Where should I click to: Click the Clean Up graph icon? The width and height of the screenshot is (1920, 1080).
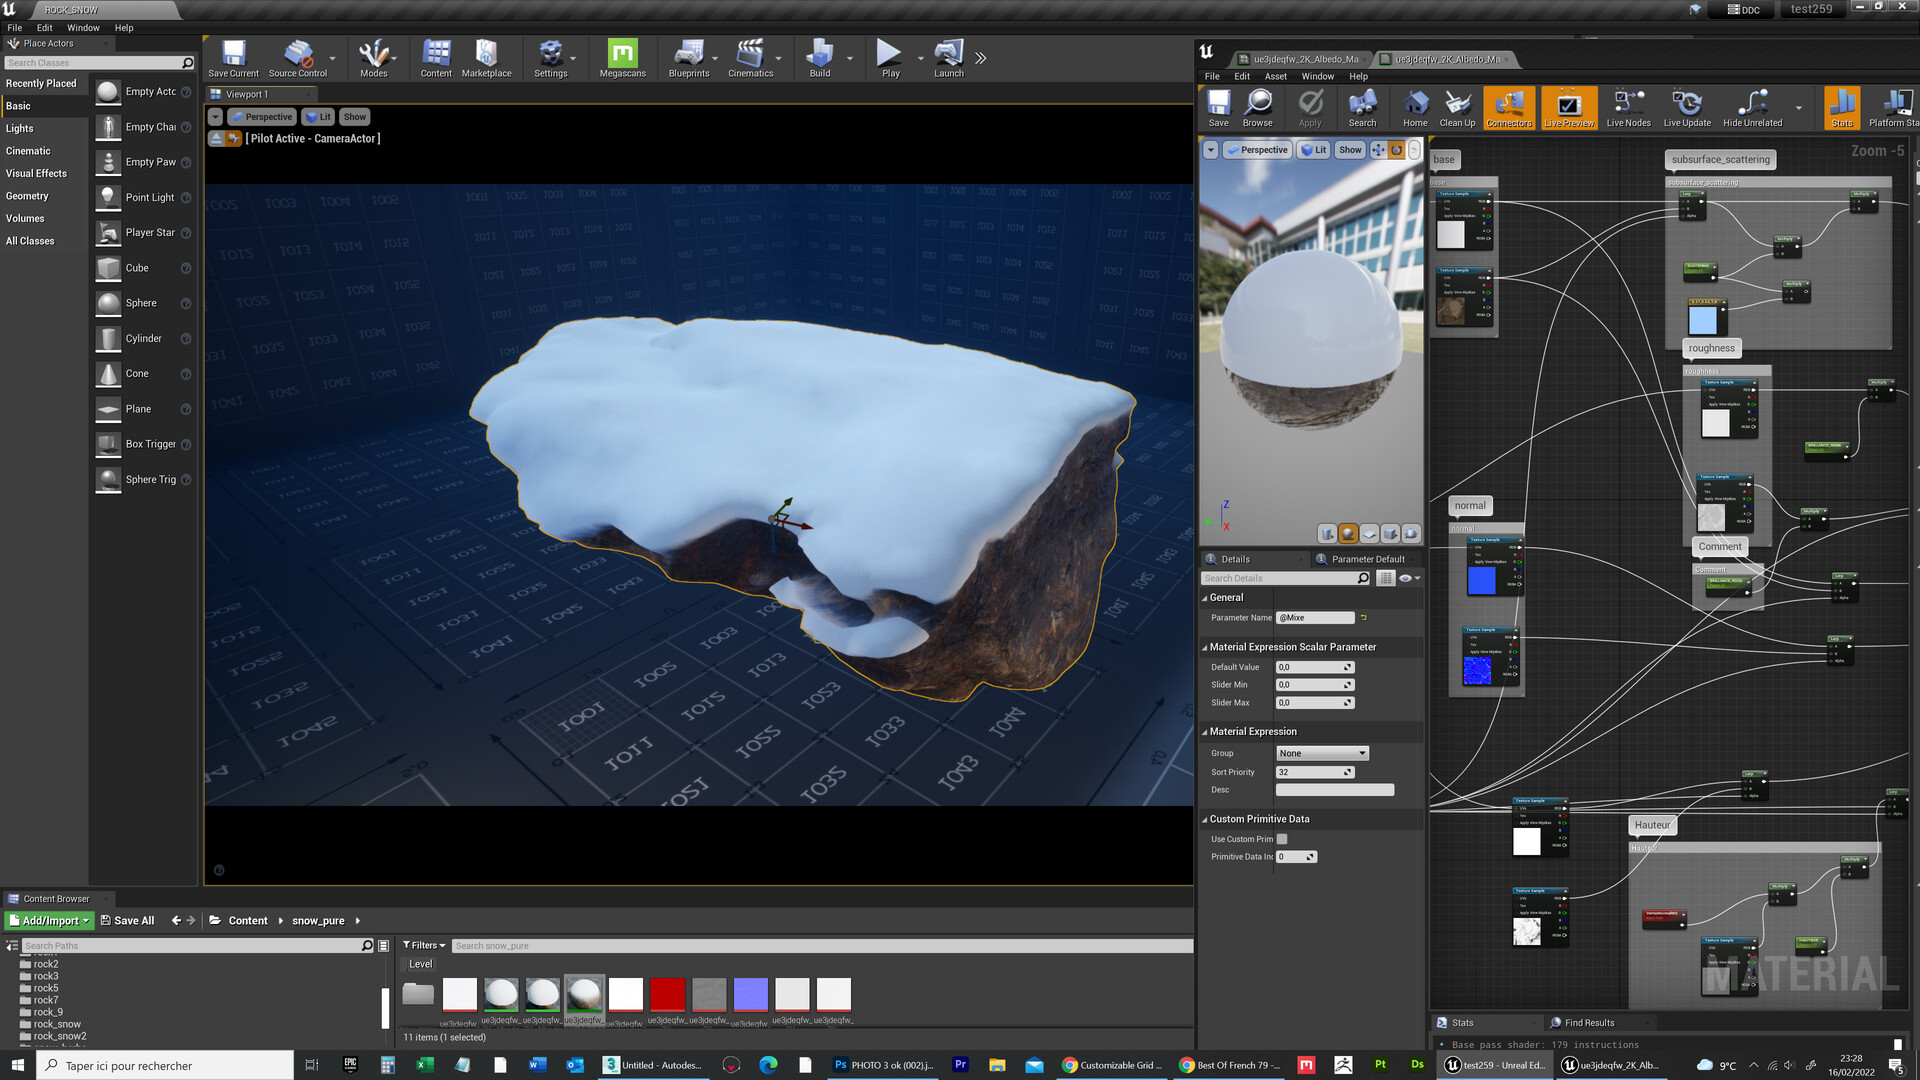[1456, 105]
